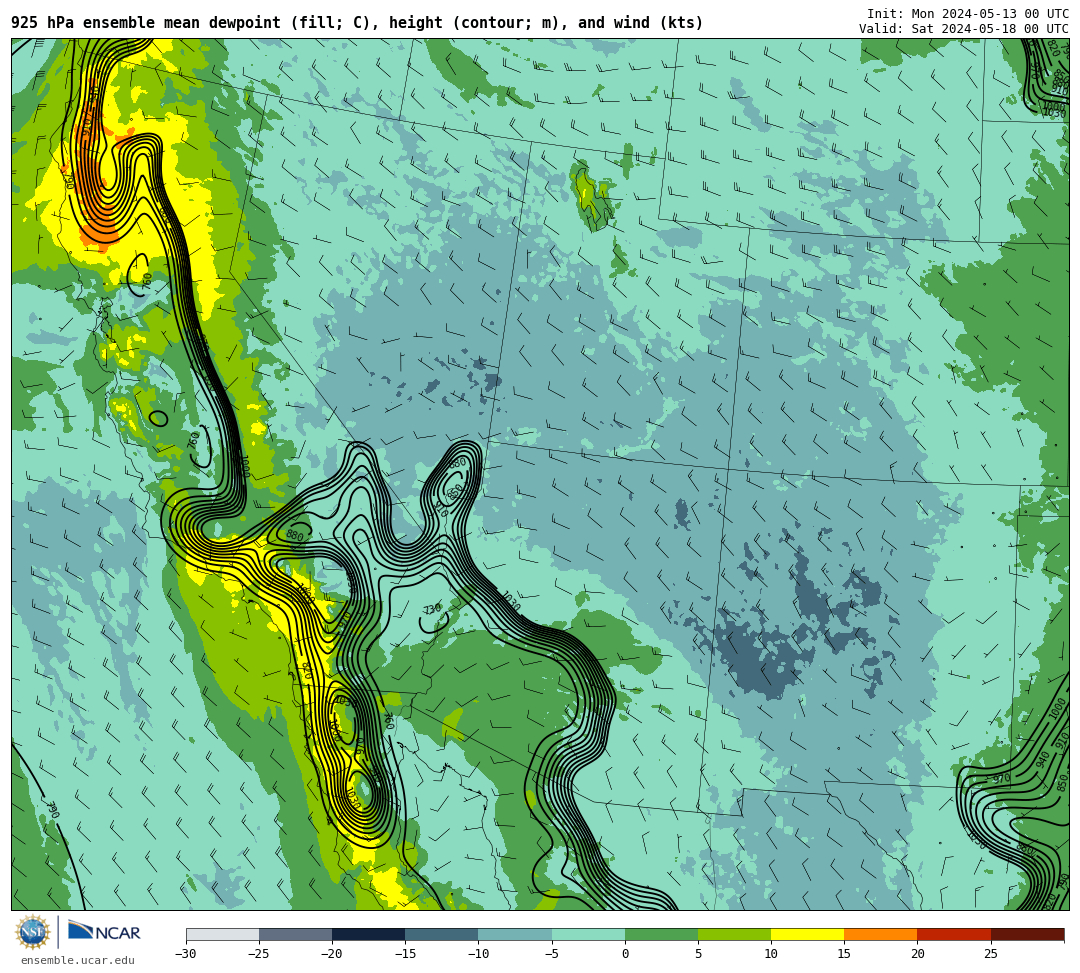Click the −25 colorbar tick label
The width and height of the screenshot is (1080, 973).
click(259, 954)
